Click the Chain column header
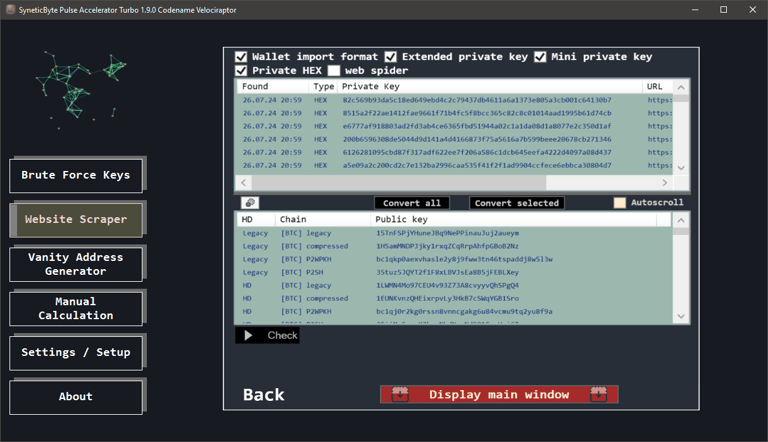This screenshot has width=768, height=442. (x=323, y=220)
